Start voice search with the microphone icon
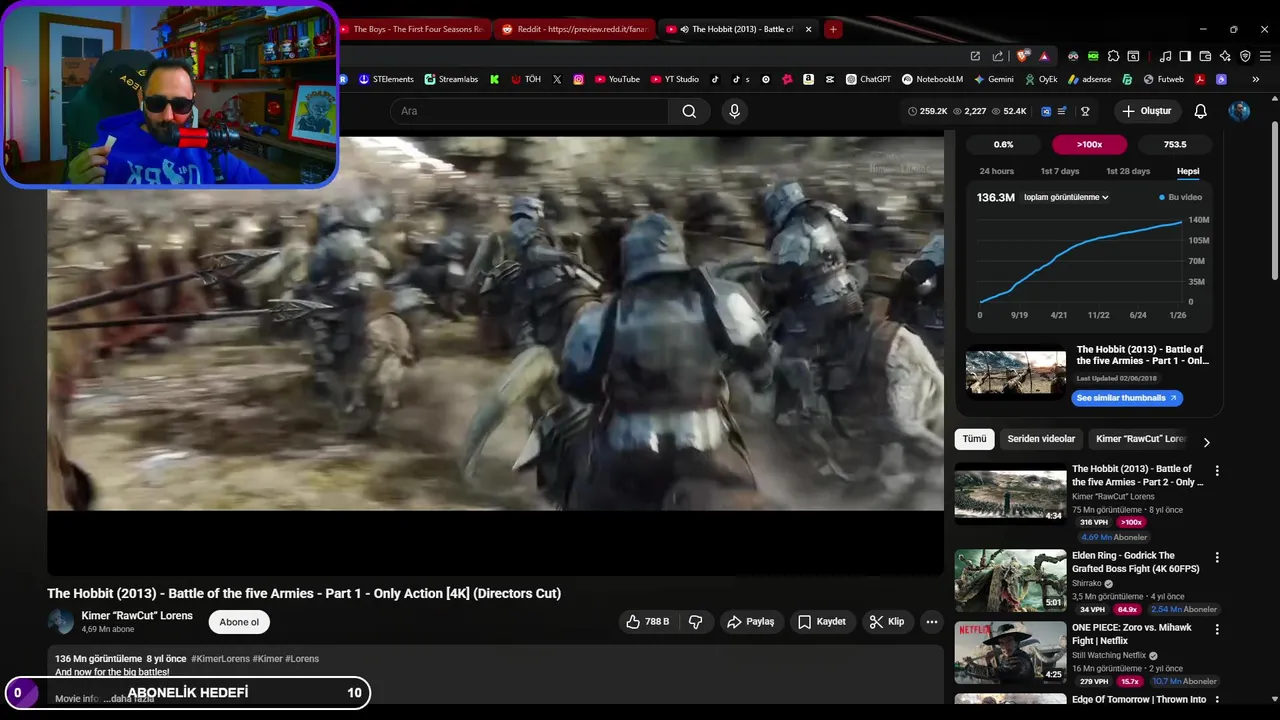Image resolution: width=1280 pixels, height=720 pixels. click(x=734, y=111)
